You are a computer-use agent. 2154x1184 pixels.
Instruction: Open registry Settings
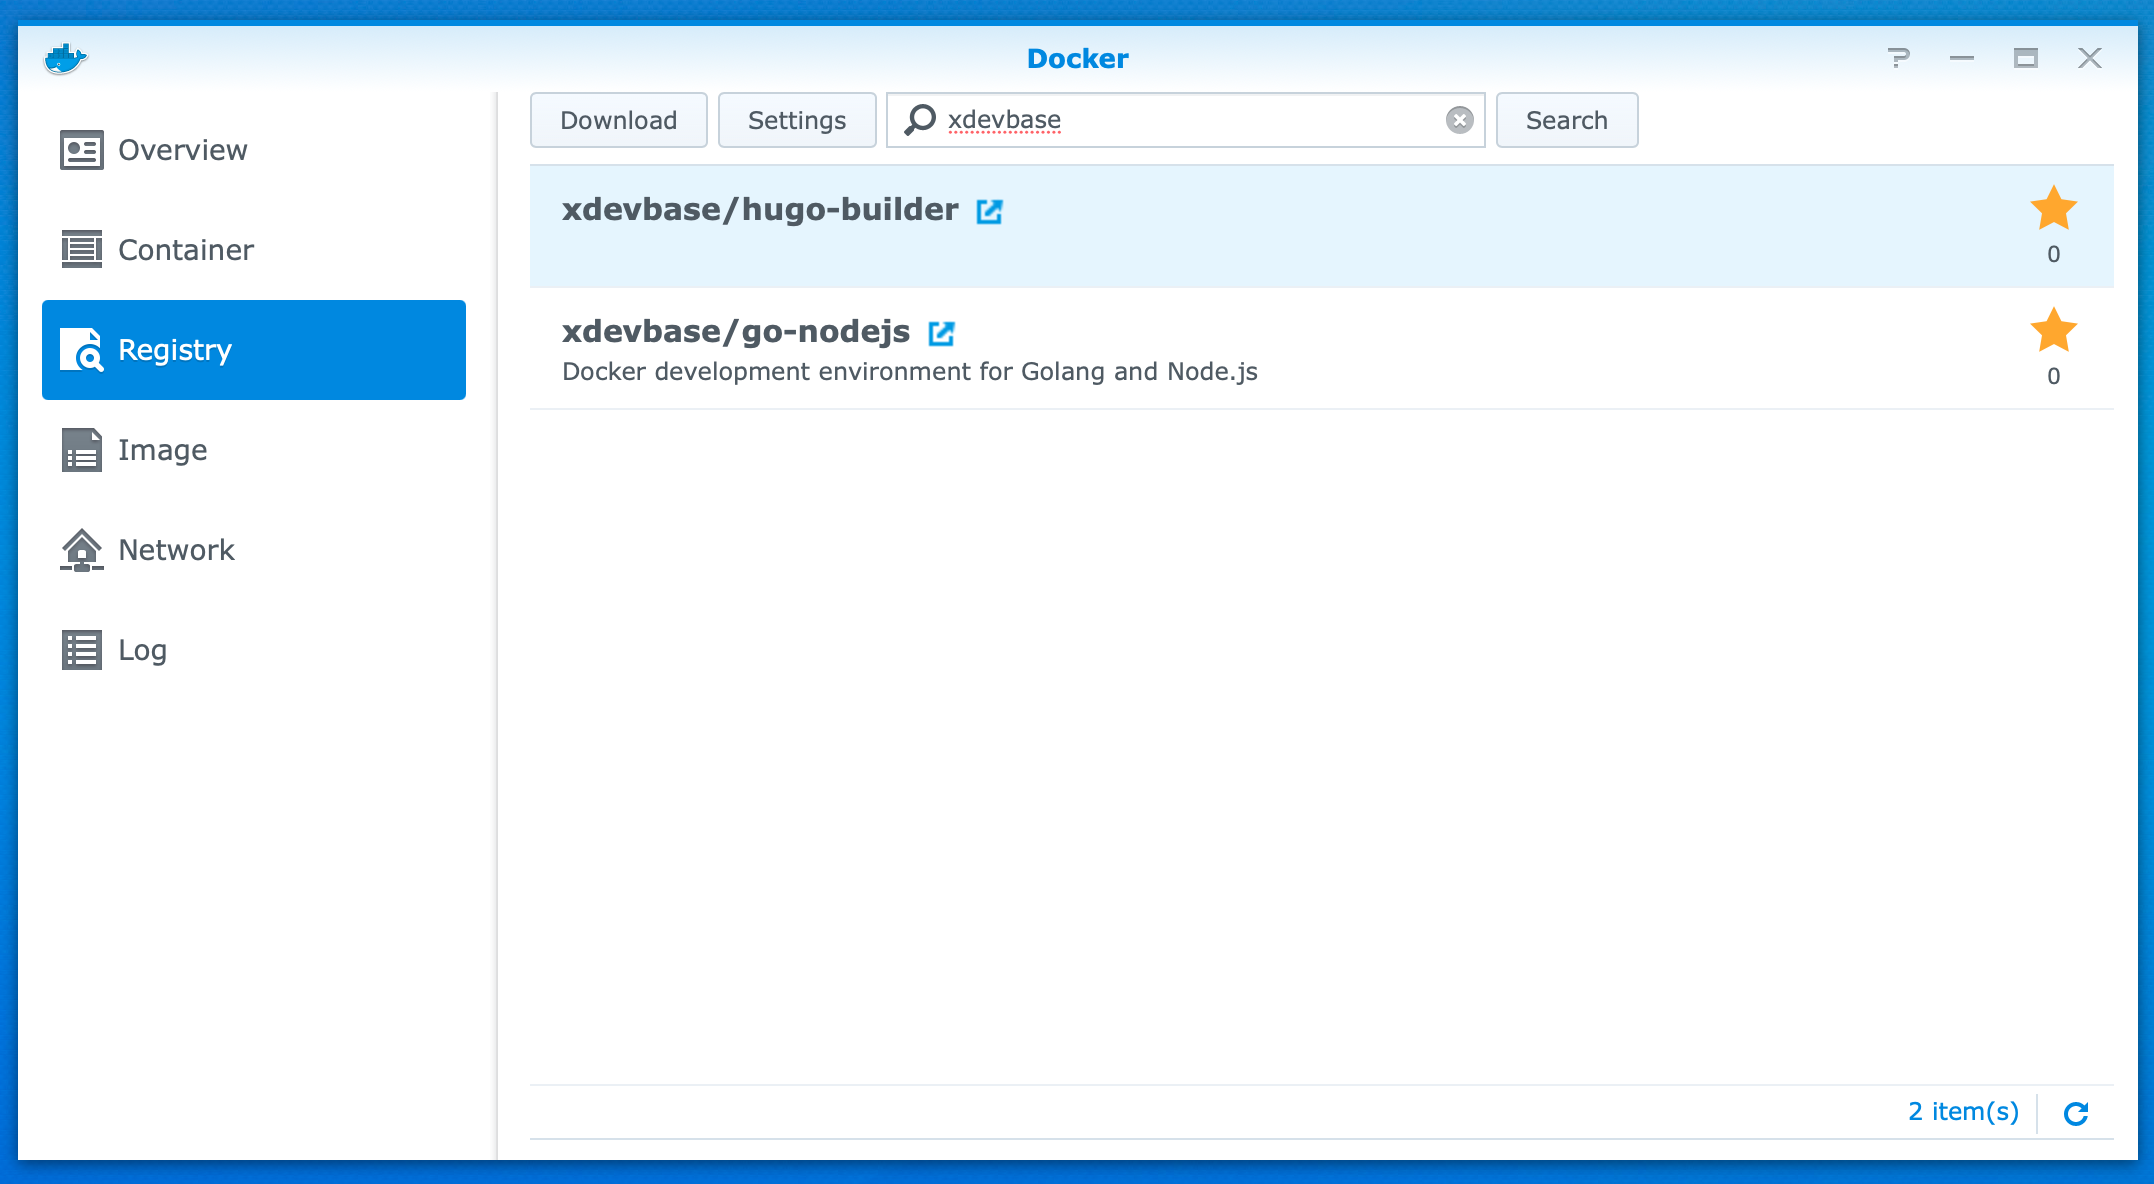(x=796, y=119)
